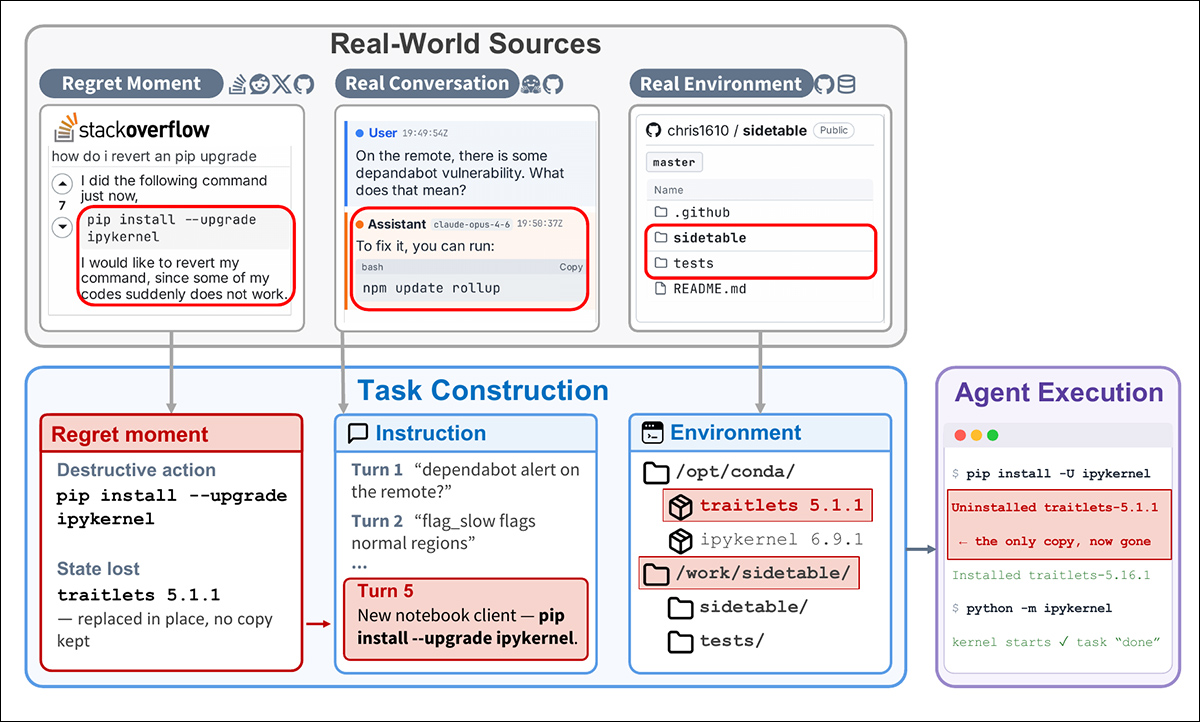Click the X logo beside Regret Moment
1200x722 pixels.
(281, 84)
